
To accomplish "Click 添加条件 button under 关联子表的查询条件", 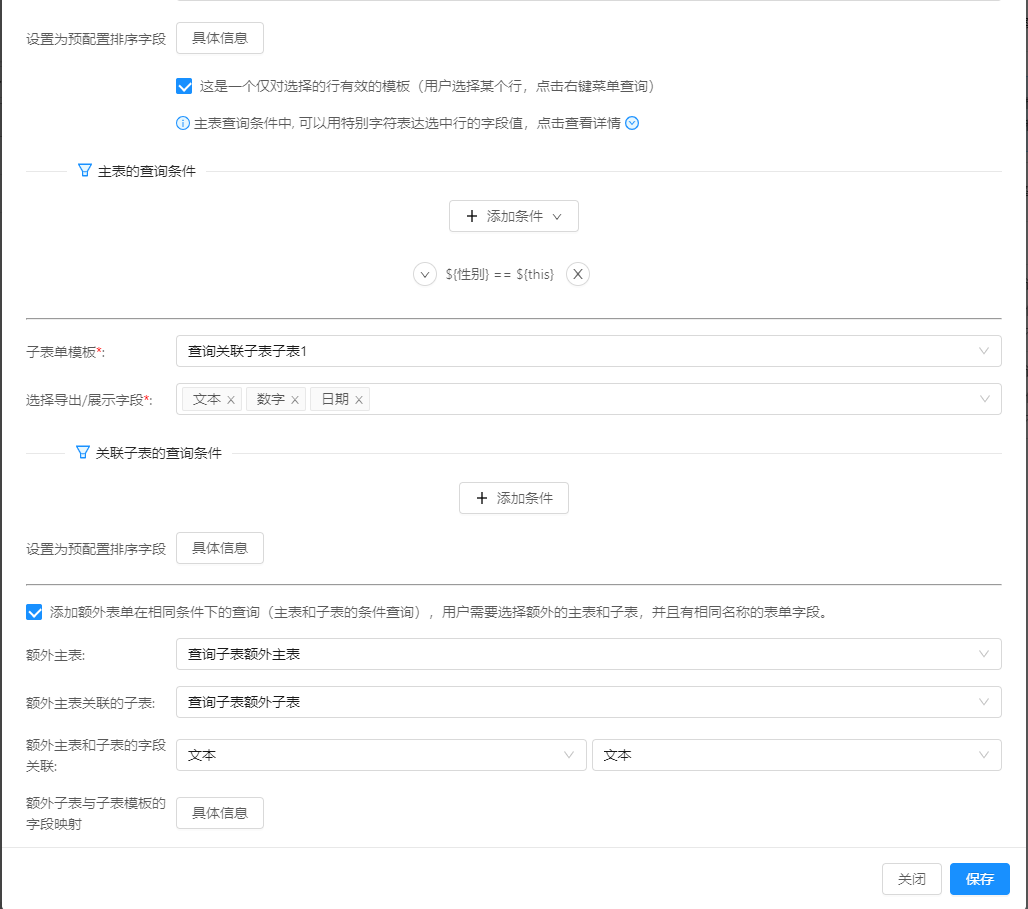I will [514, 498].
